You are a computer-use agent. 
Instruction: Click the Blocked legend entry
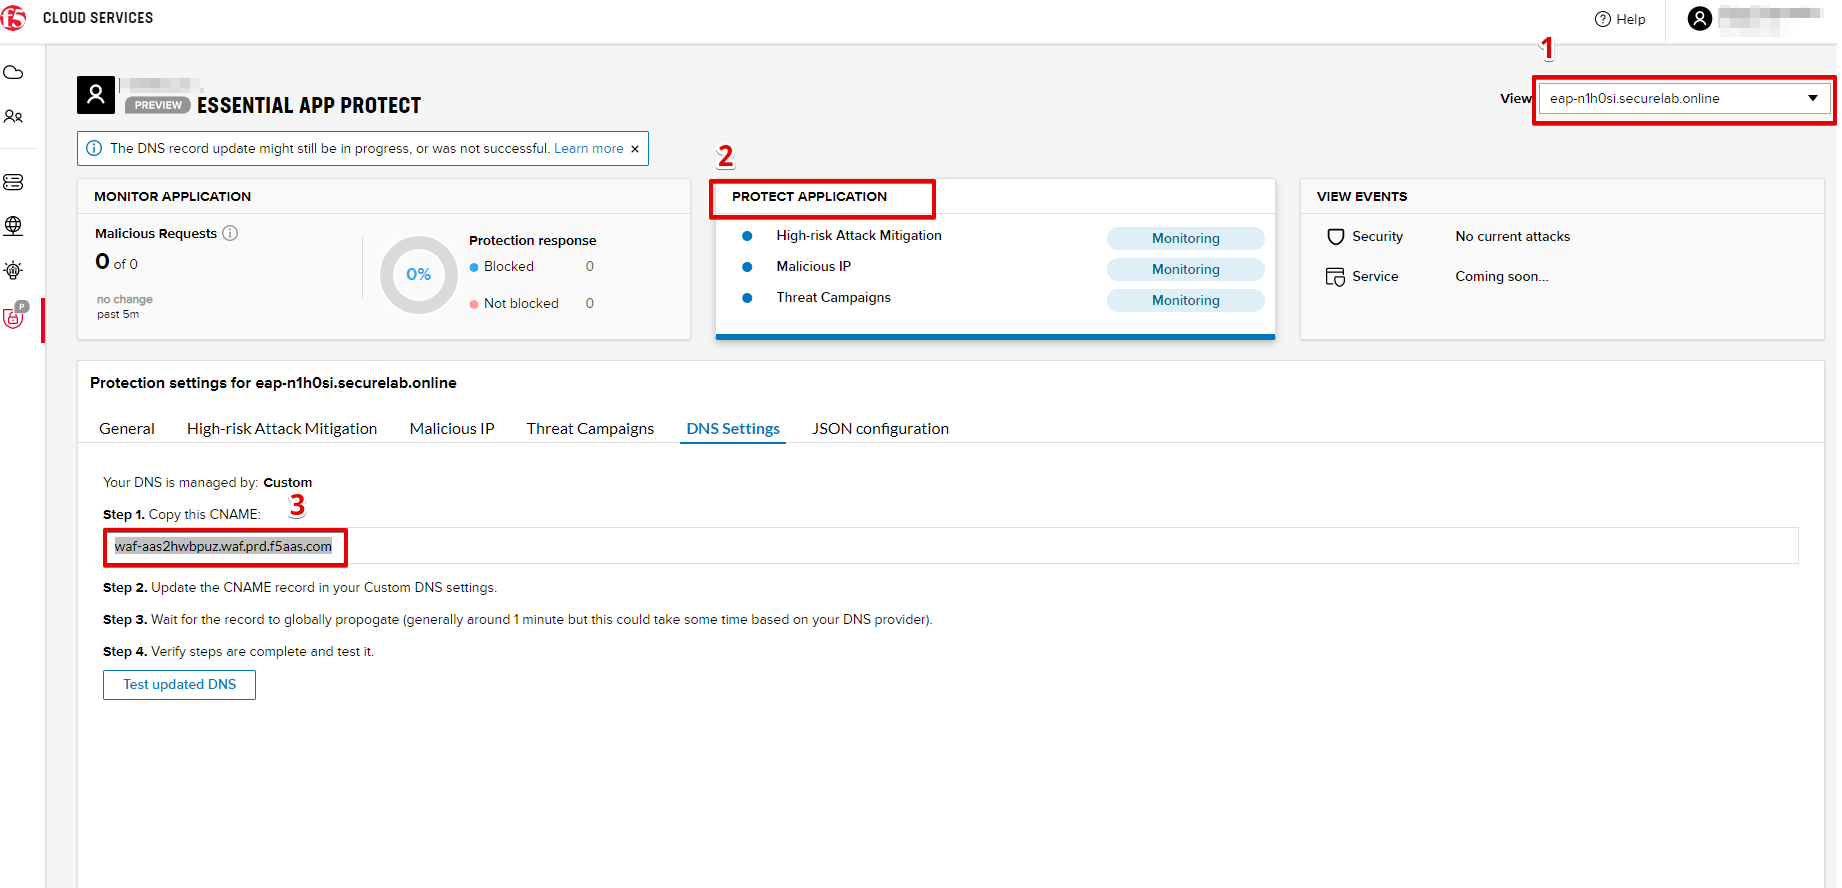click(509, 267)
